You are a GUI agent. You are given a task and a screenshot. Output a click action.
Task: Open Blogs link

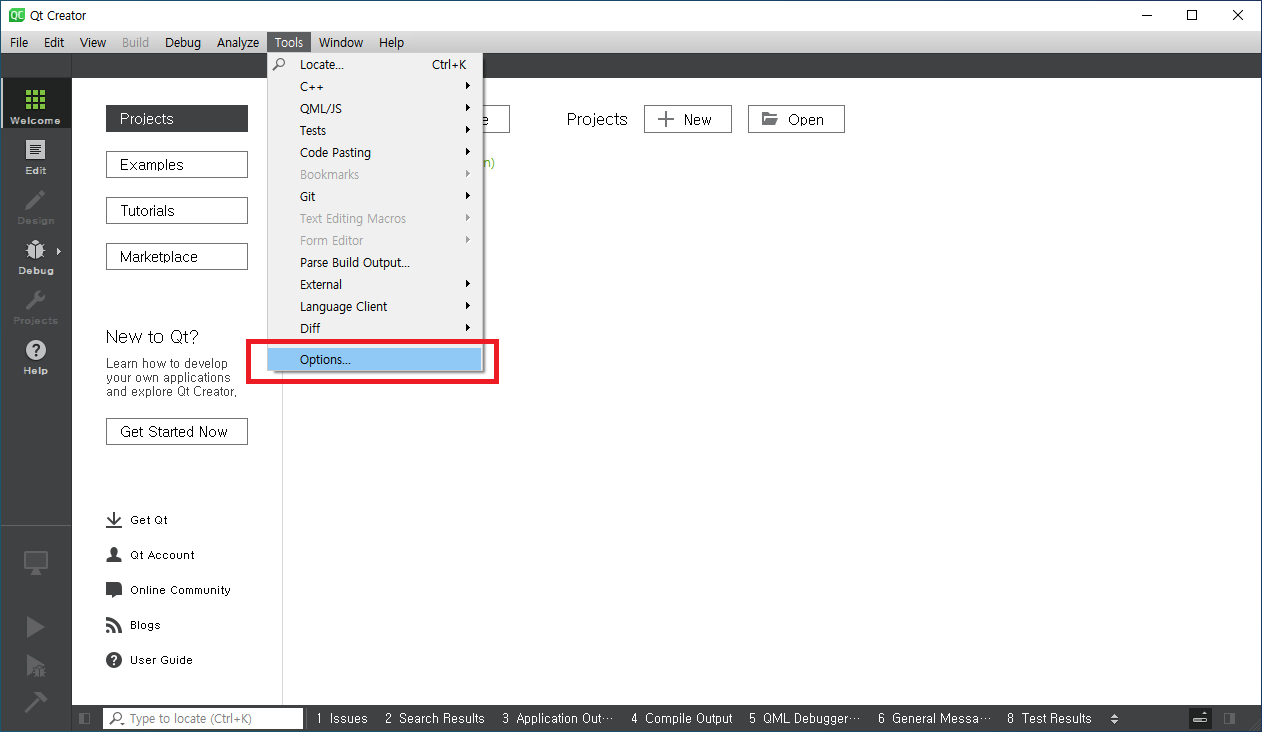point(145,625)
